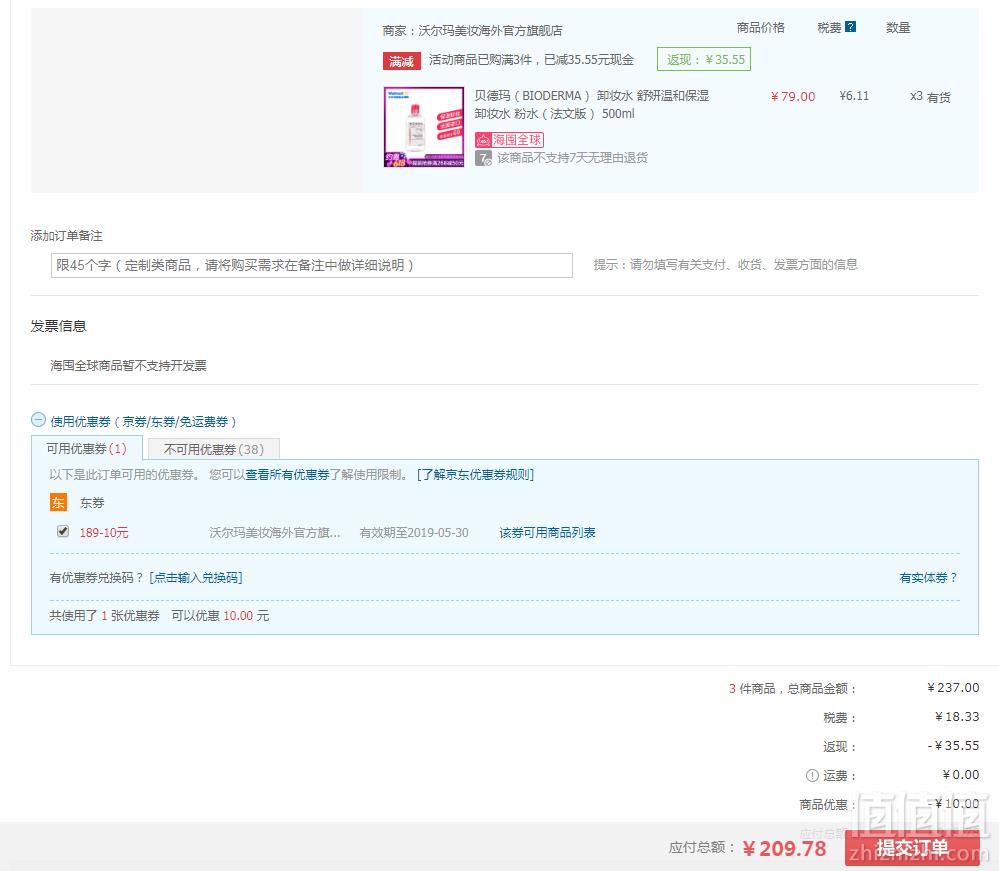Viewport: 999px width, 871px height.
Task: Click the orange 东 coupon type icon
Action: pos(58,502)
